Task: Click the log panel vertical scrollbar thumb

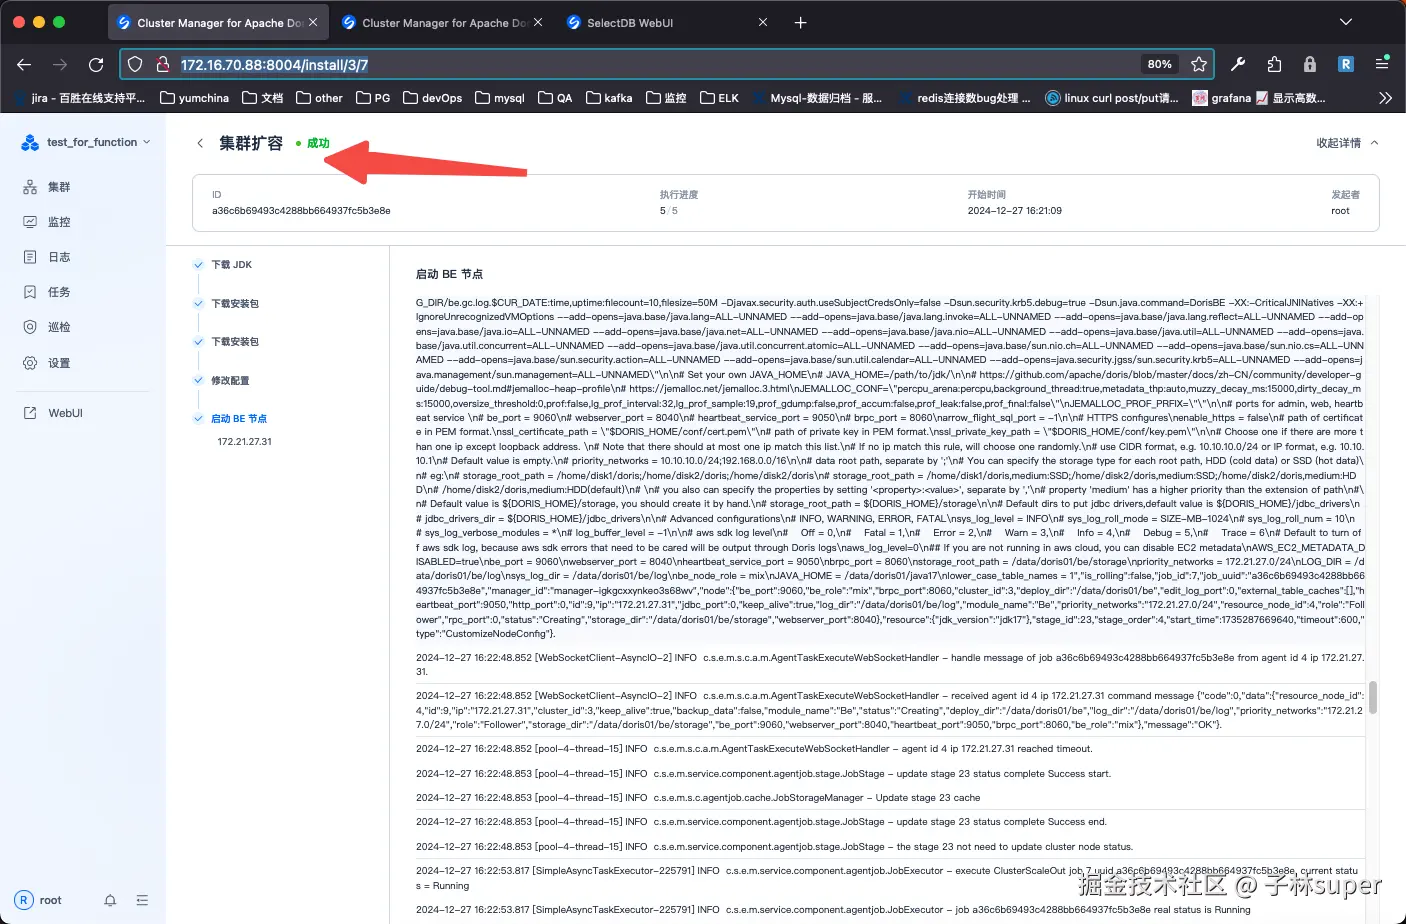Action: click(1373, 697)
